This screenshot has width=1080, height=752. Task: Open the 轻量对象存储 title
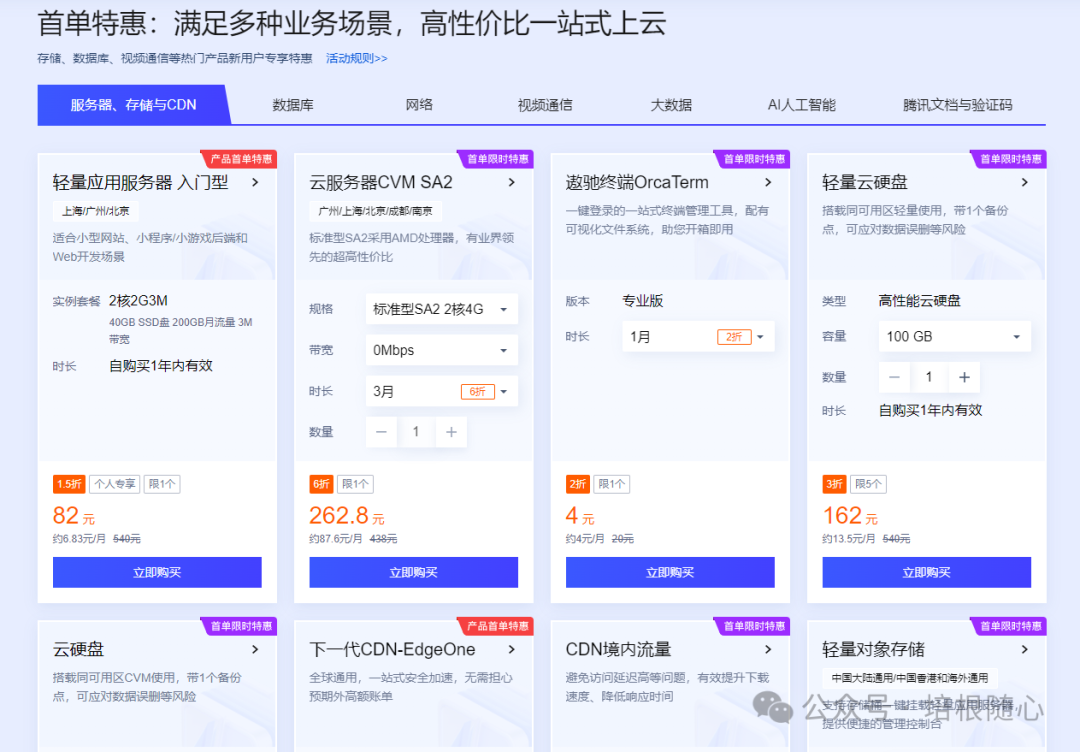(x=873, y=649)
